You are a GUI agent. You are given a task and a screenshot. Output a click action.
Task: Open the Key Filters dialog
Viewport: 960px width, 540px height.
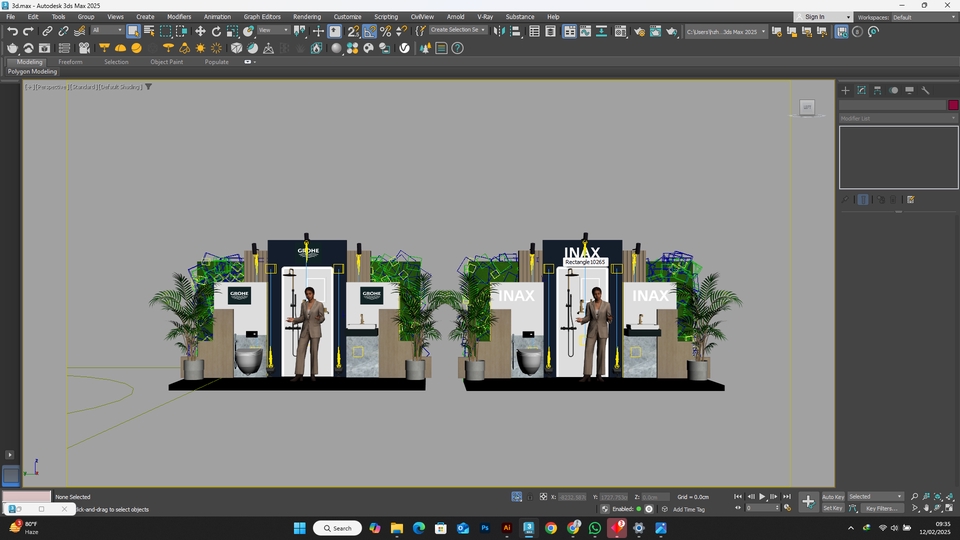[882, 508]
